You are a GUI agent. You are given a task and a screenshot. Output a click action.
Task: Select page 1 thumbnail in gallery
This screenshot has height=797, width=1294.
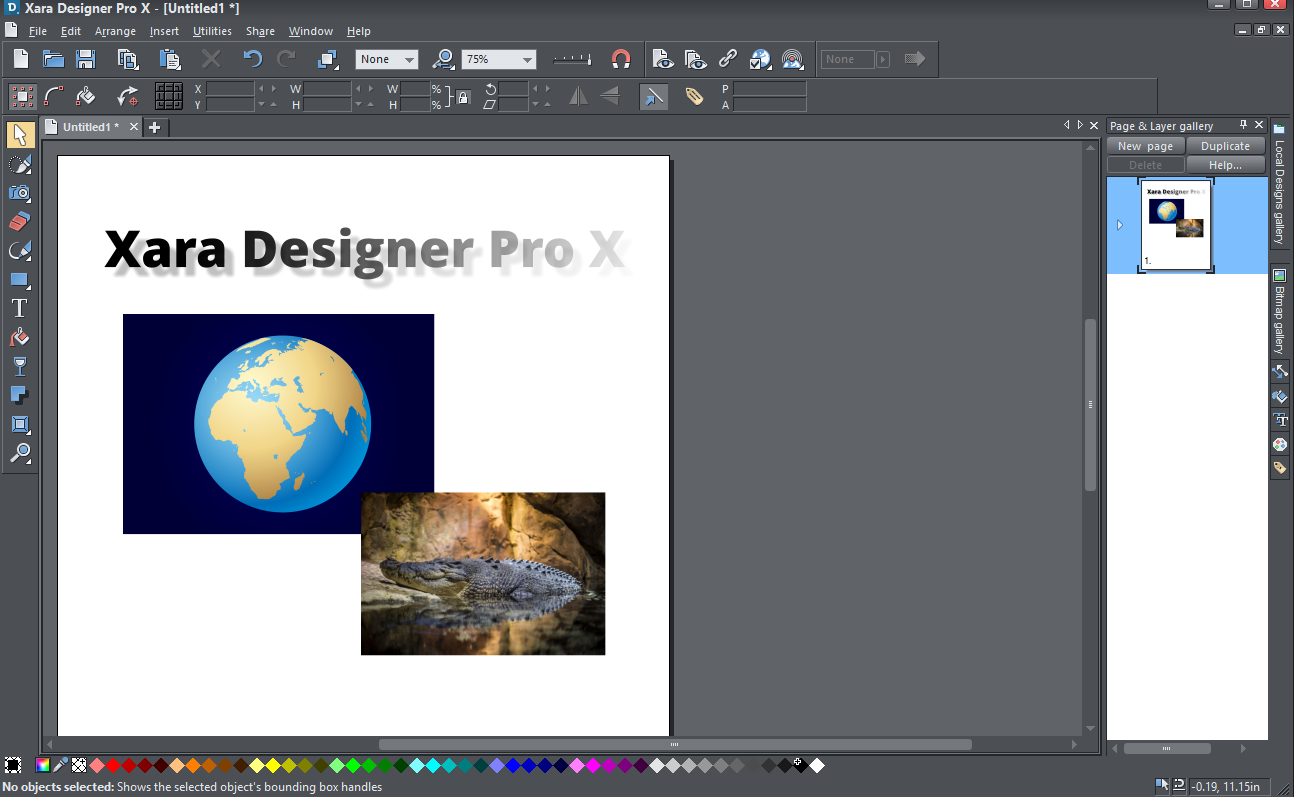pyautogui.click(x=1176, y=225)
